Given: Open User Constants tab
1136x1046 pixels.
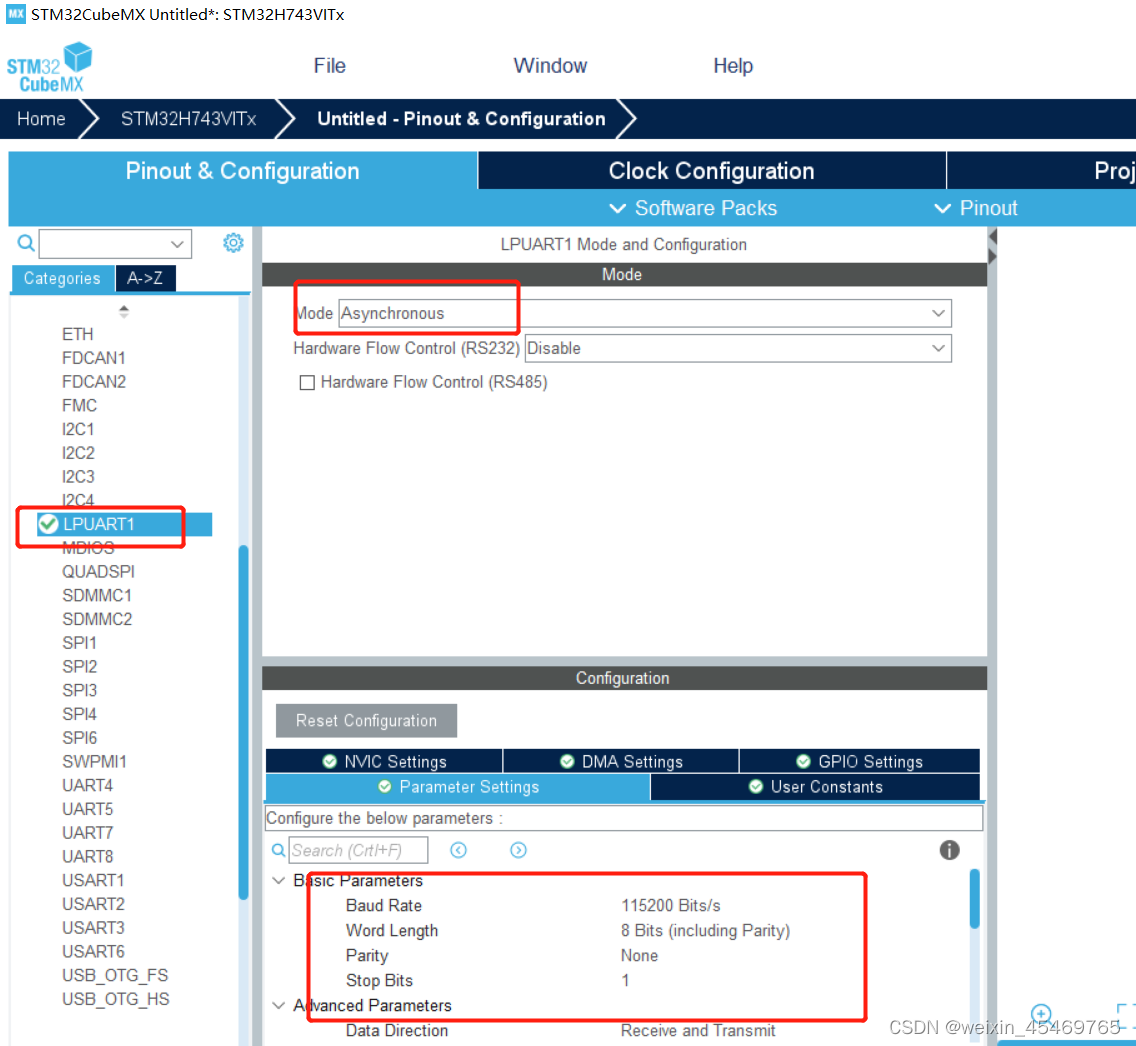Looking at the screenshot, I should (815, 787).
